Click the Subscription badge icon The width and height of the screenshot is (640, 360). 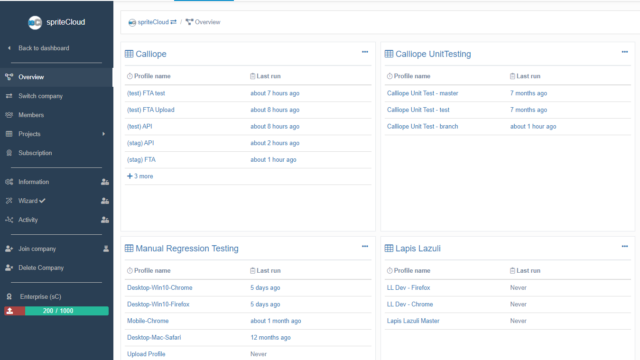[x=9, y=153]
